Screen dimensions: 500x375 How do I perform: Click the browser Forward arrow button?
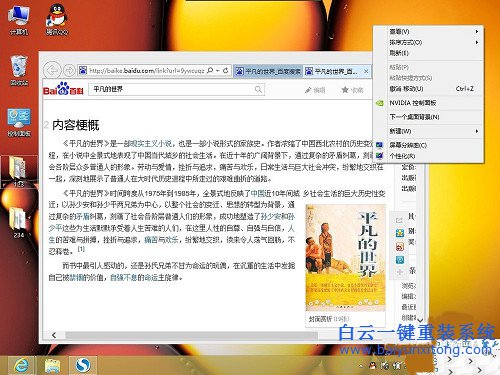69,70
